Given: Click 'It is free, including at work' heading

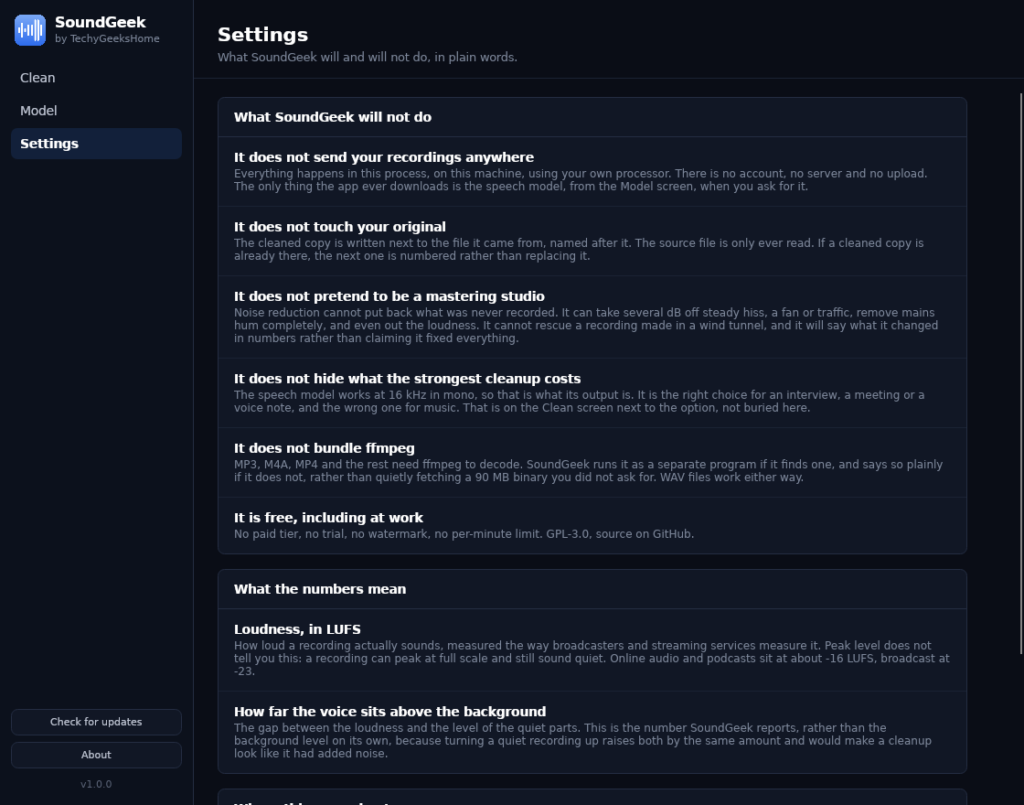Looking at the screenshot, I should [x=328, y=518].
